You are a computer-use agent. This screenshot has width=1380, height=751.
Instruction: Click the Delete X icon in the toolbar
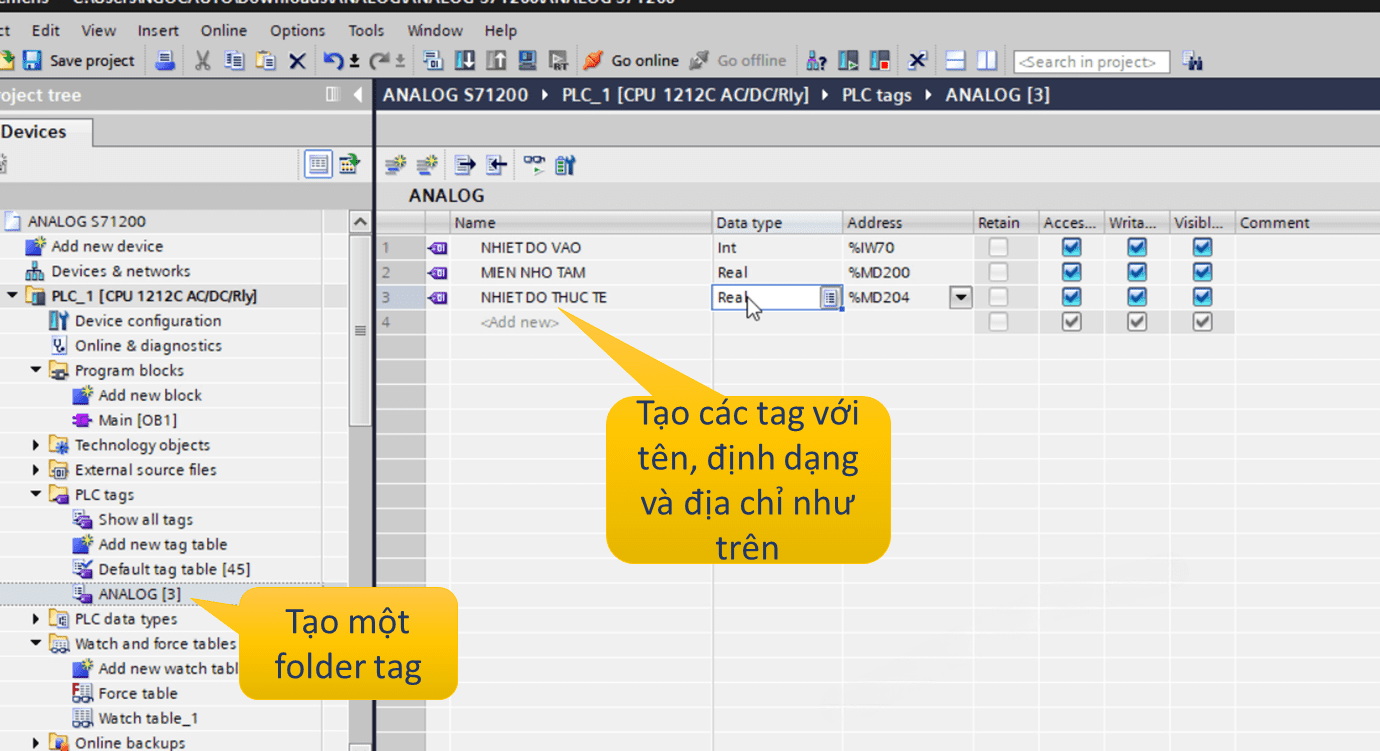297,61
